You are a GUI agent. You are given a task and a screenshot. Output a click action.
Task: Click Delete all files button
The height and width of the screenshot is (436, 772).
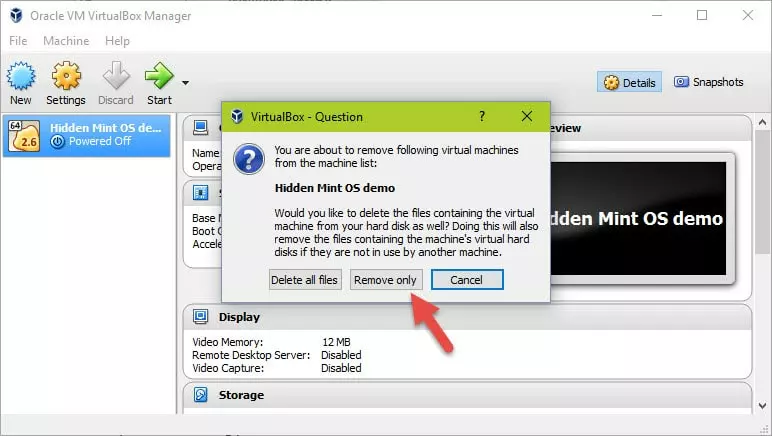pos(305,280)
